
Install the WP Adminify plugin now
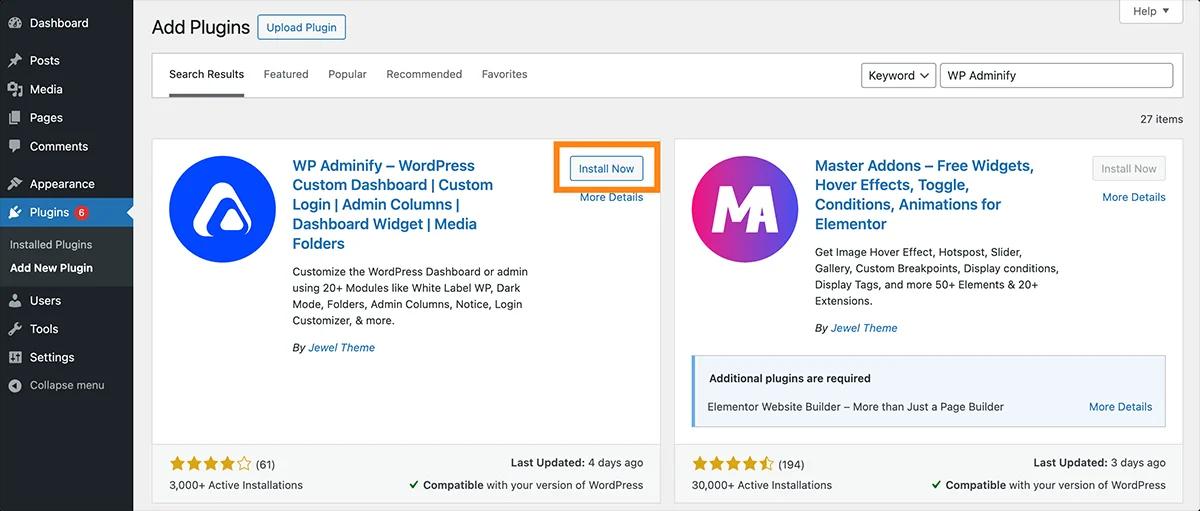[x=606, y=169]
